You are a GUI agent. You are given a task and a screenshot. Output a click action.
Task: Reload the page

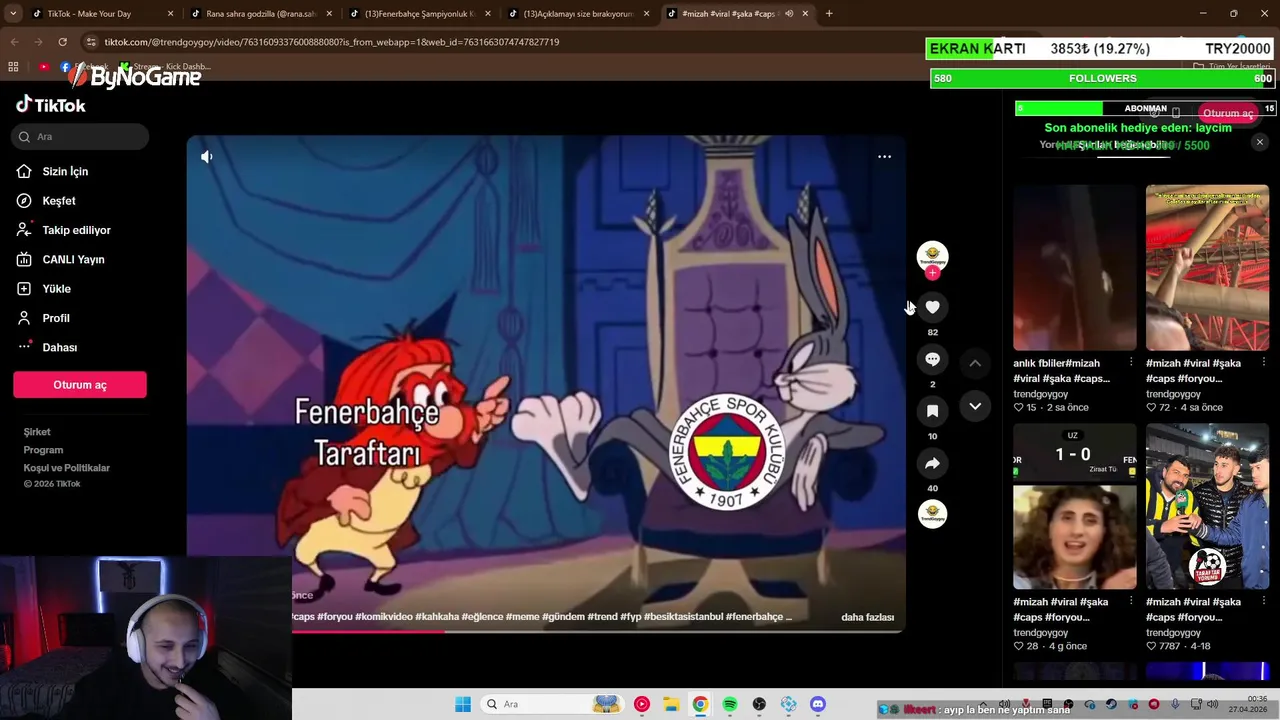tap(62, 42)
